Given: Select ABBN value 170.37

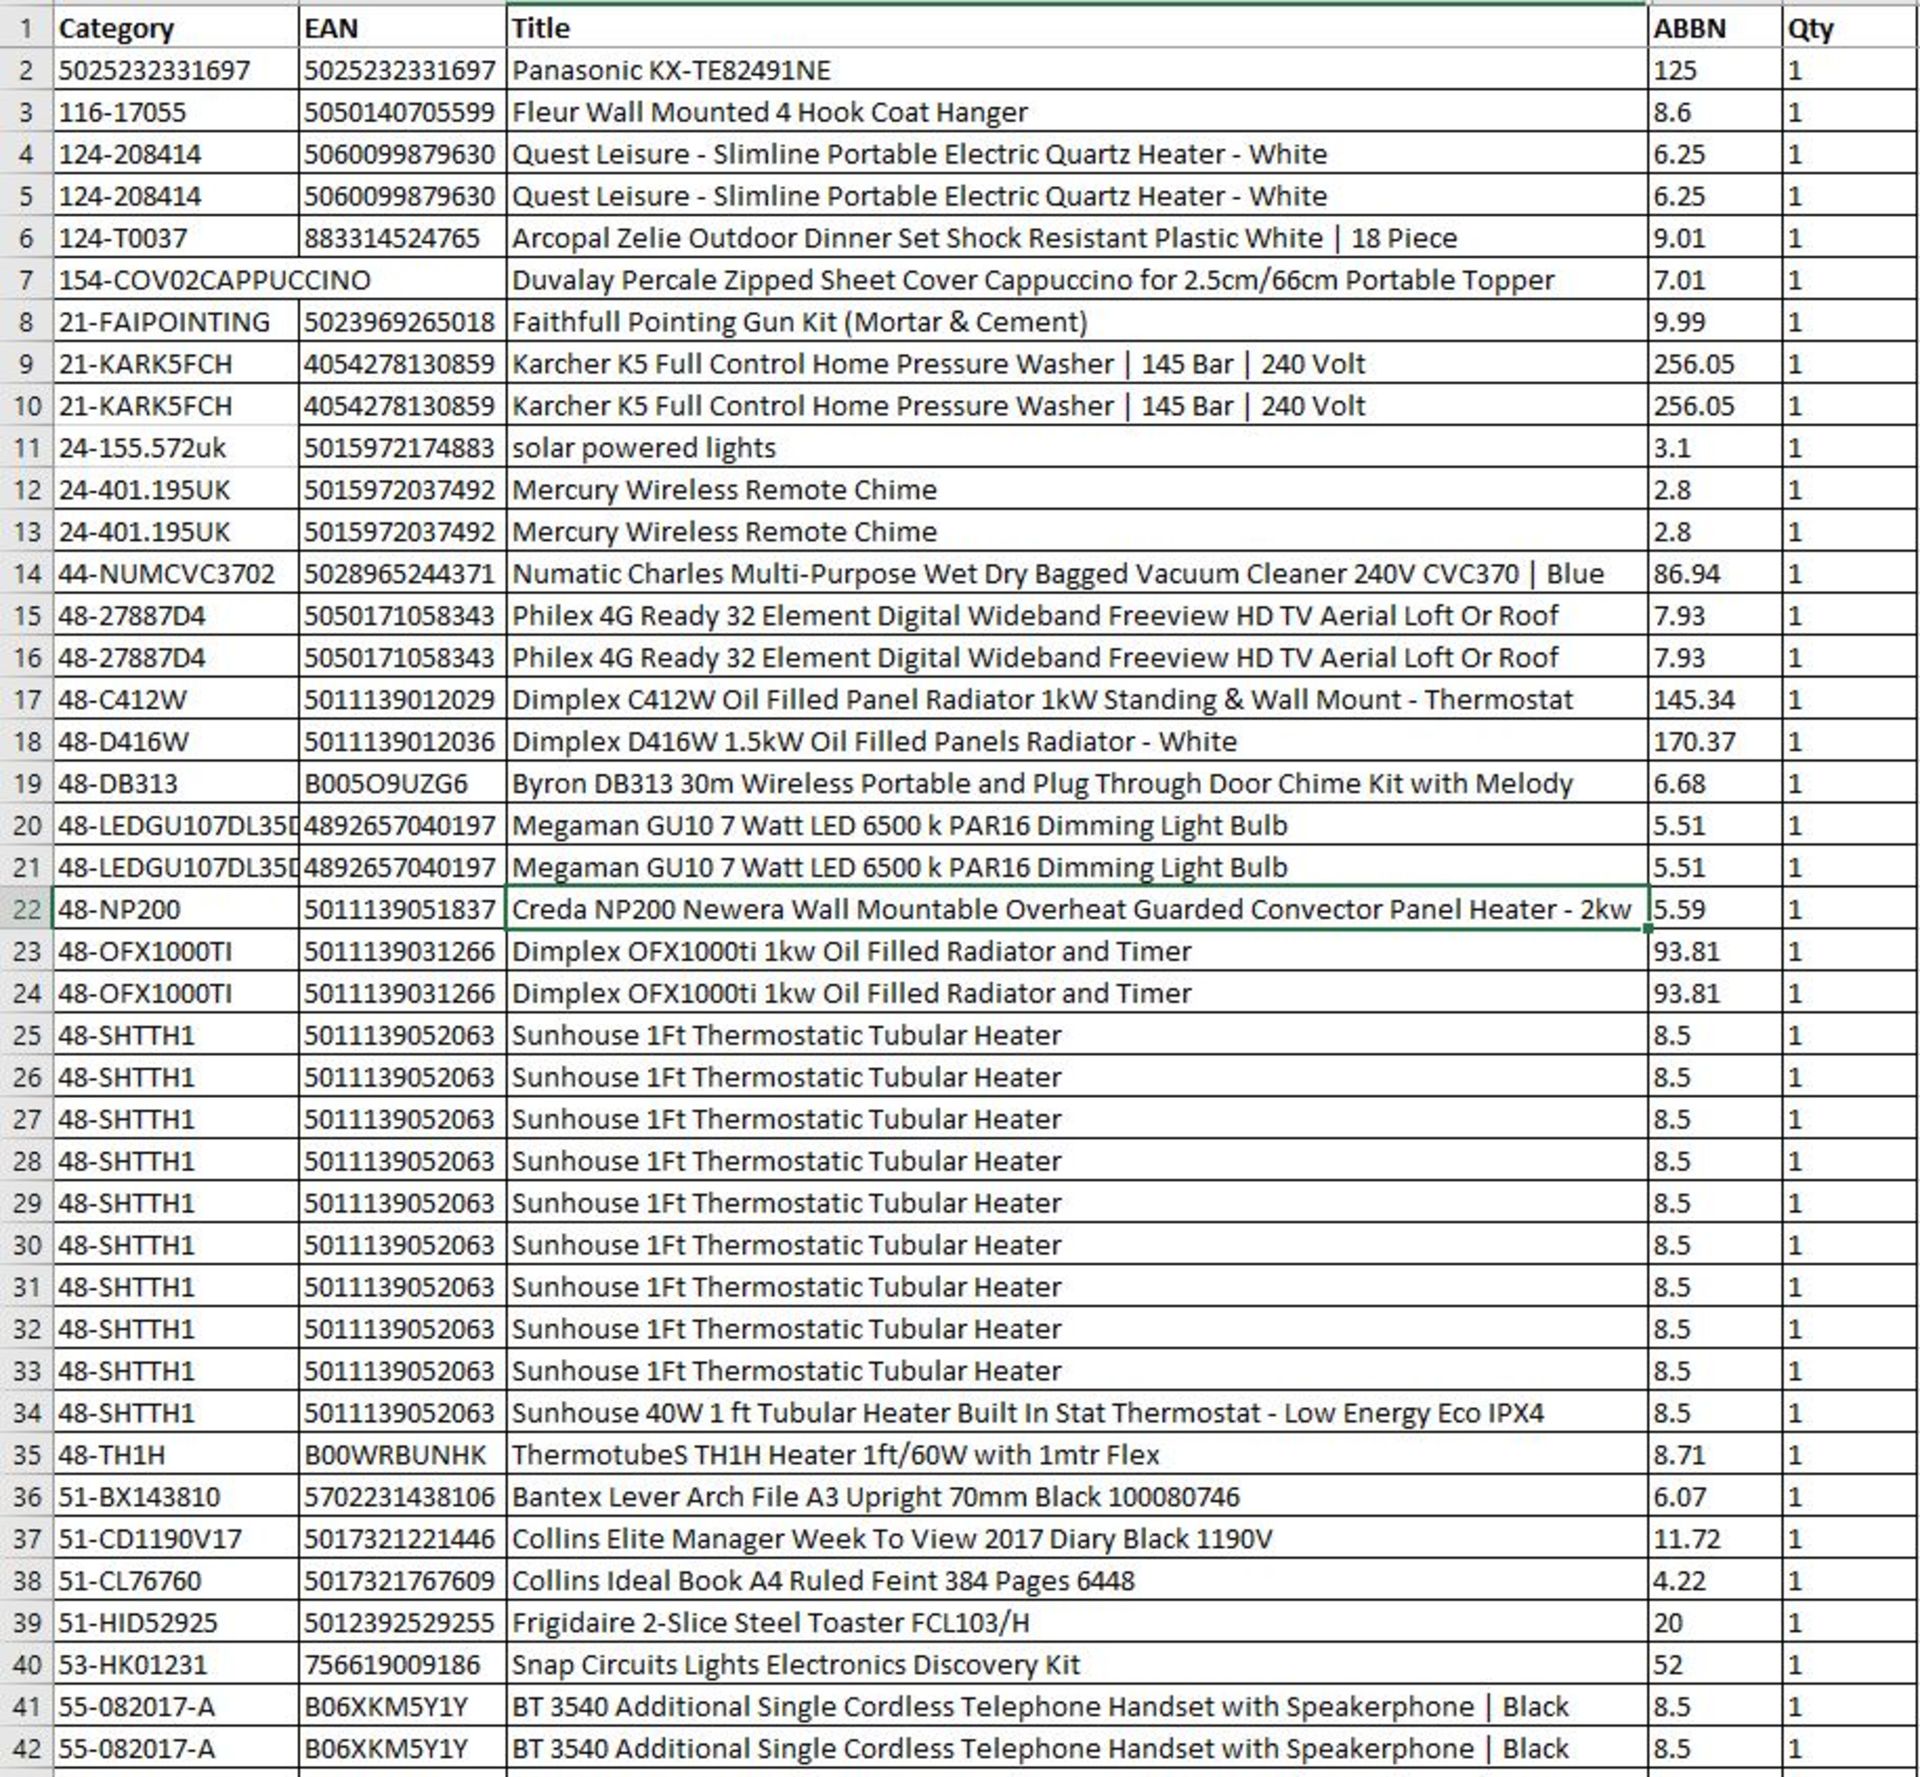Looking at the screenshot, I should click(1715, 742).
